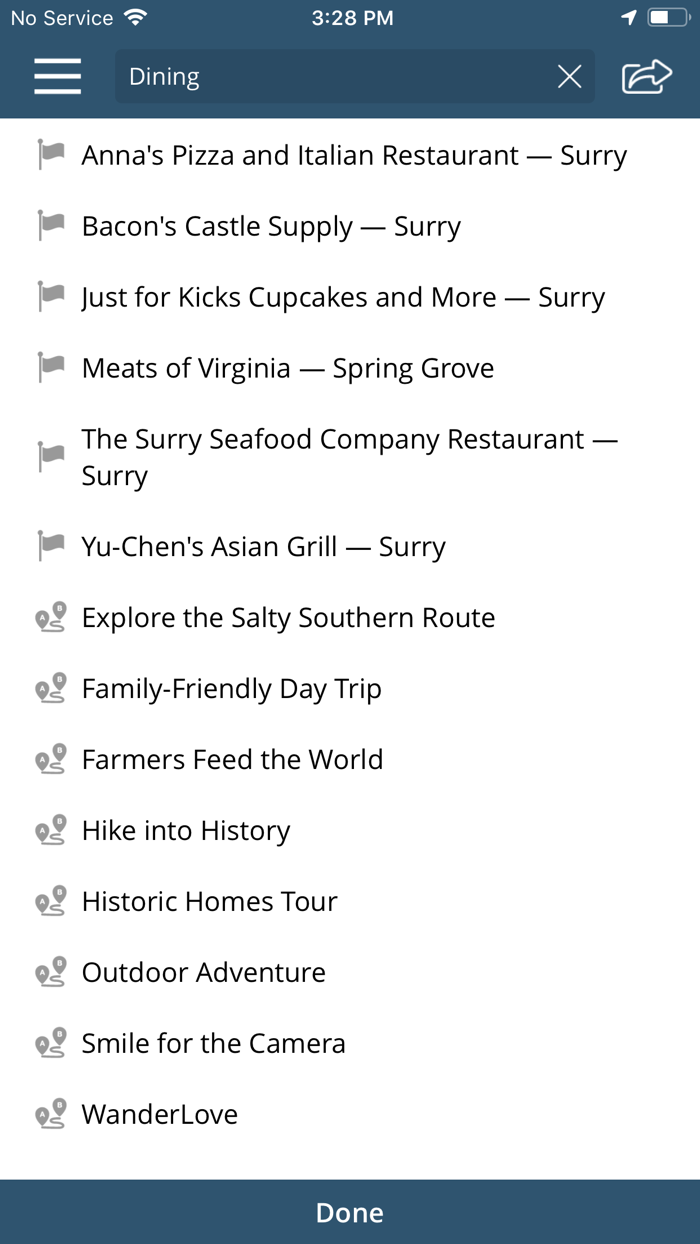Tap the pin icon beside Hike into History
Viewport: 700px width, 1244px height.
(49, 830)
